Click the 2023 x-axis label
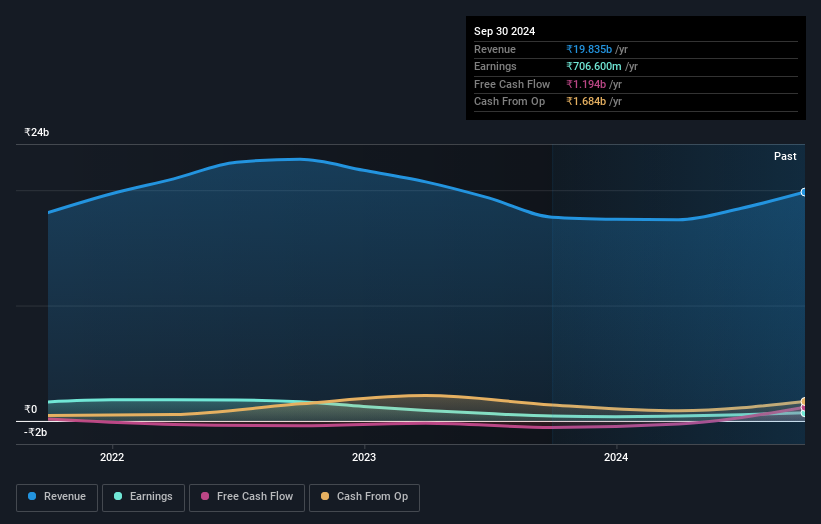The image size is (821, 524). [364, 457]
